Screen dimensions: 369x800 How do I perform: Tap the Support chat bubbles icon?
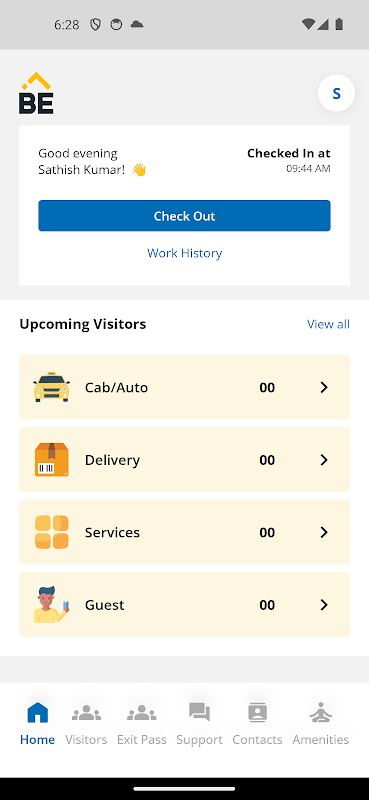pos(199,712)
